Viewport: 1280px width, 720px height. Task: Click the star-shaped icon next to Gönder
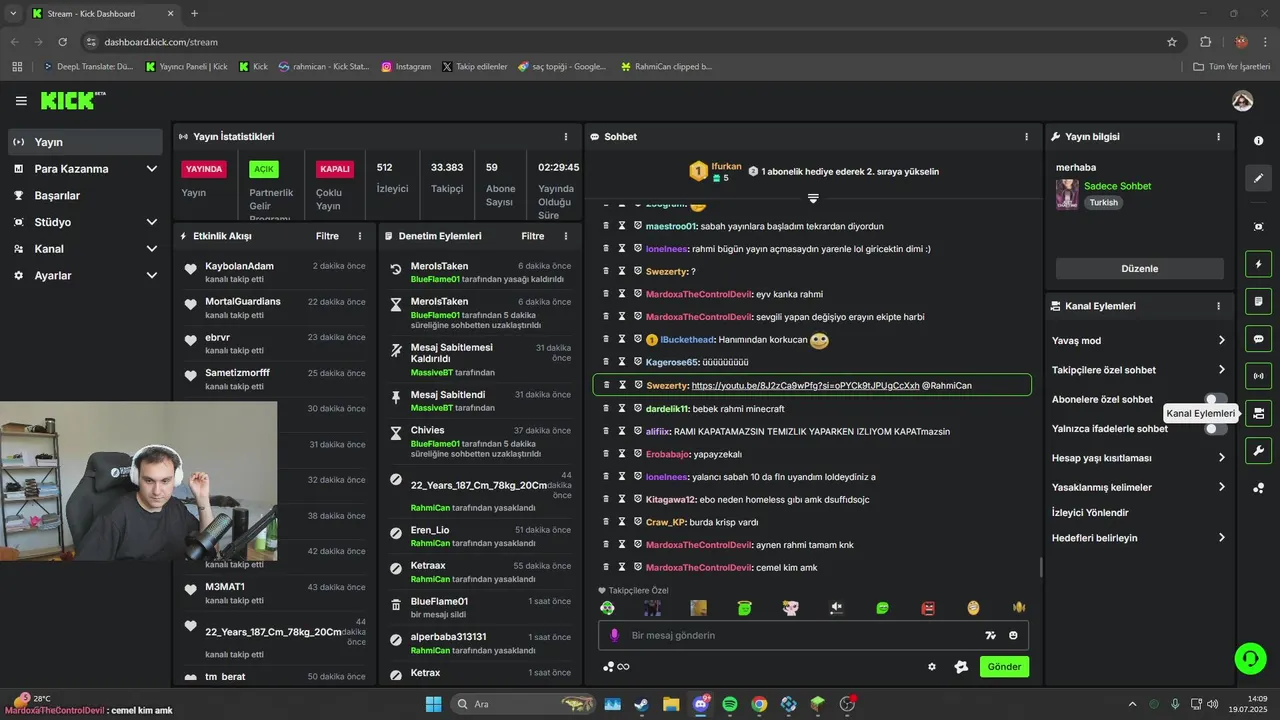[x=961, y=667]
